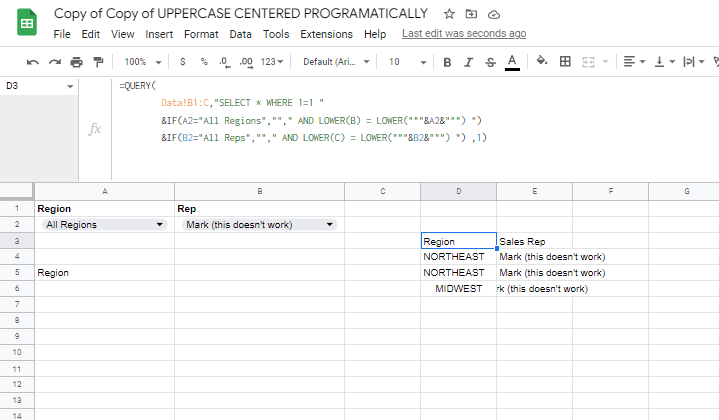The width and height of the screenshot is (719, 420).
Task: Select NORTHEAST cell in row 4
Action: [459, 256]
